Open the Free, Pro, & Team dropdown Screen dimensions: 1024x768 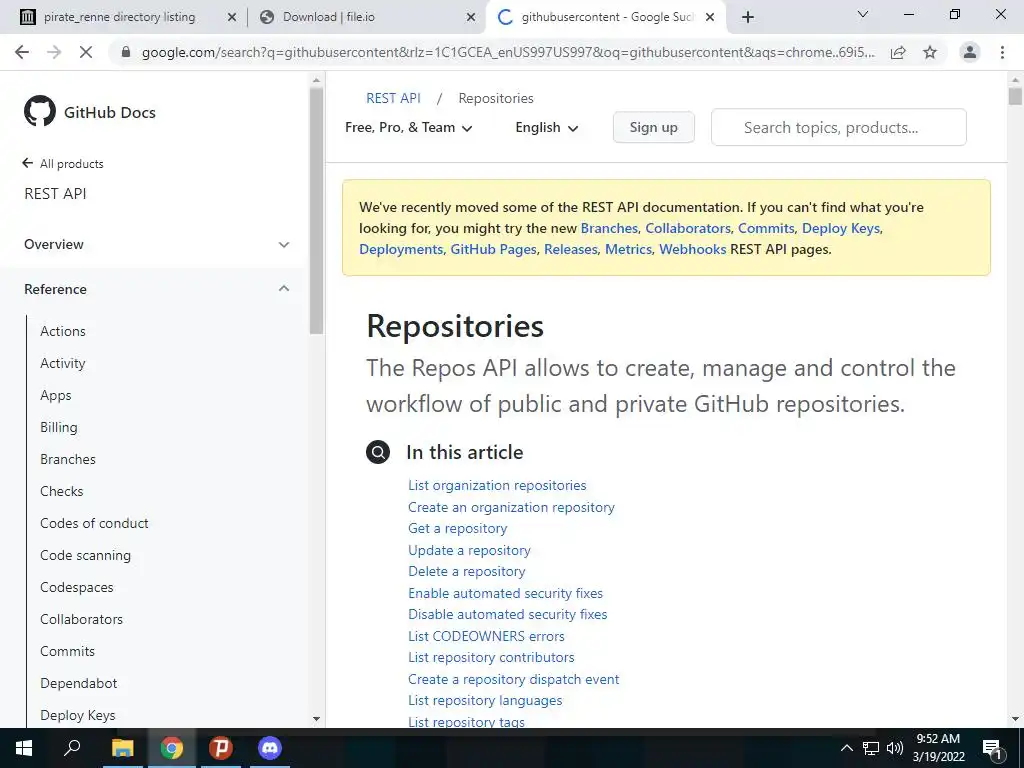point(408,127)
